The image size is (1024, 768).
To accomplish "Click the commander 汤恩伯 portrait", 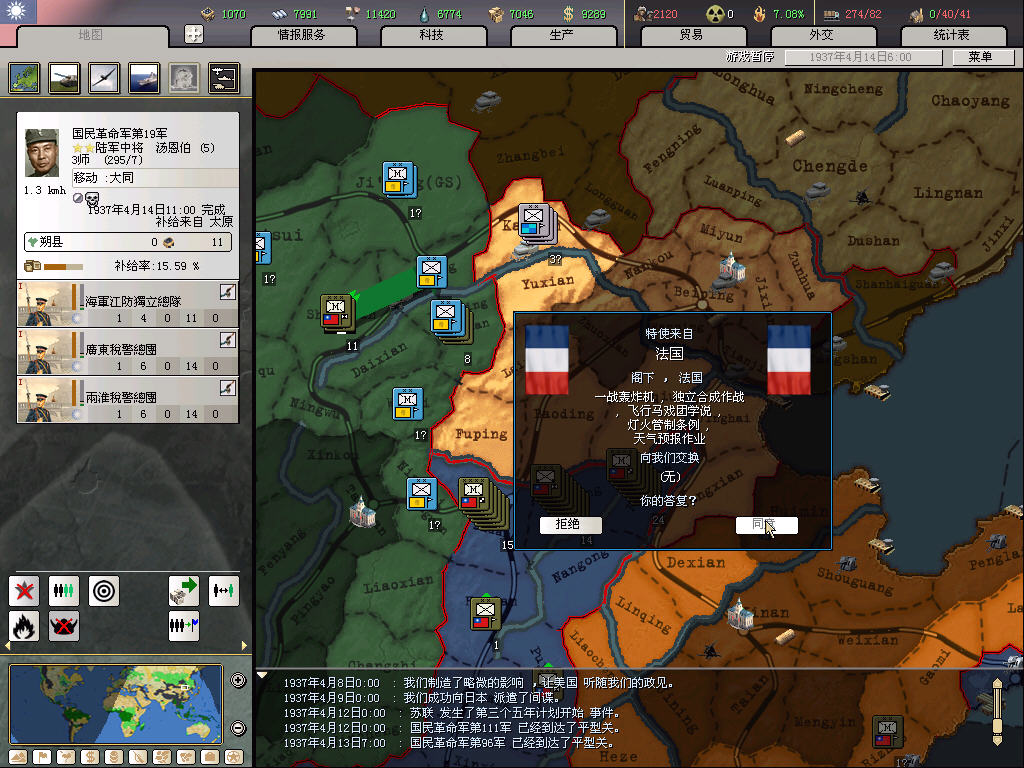I will click(42, 153).
